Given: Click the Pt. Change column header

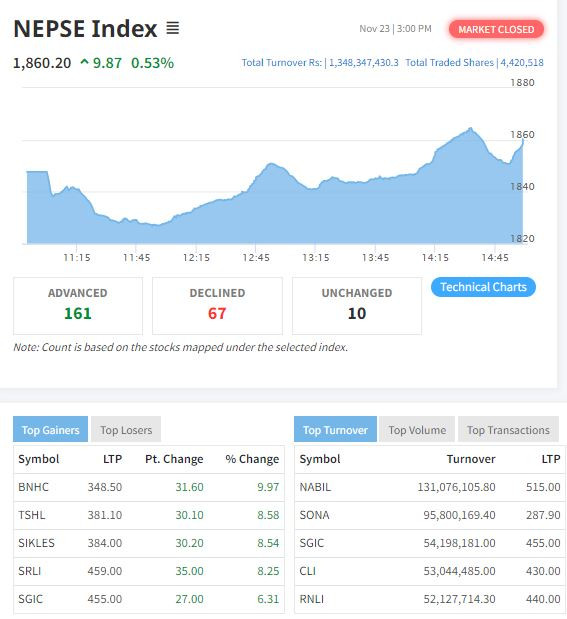Looking at the screenshot, I should (x=174, y=459).
